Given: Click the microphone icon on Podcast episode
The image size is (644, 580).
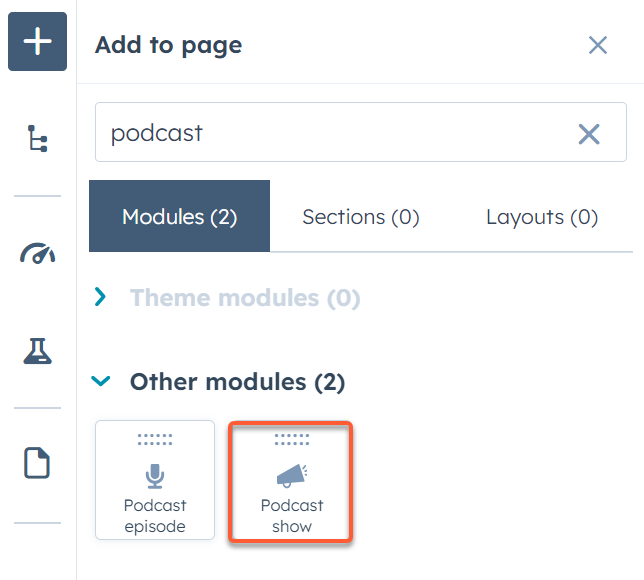Looking at the screenshot, I should pos(155,476).
